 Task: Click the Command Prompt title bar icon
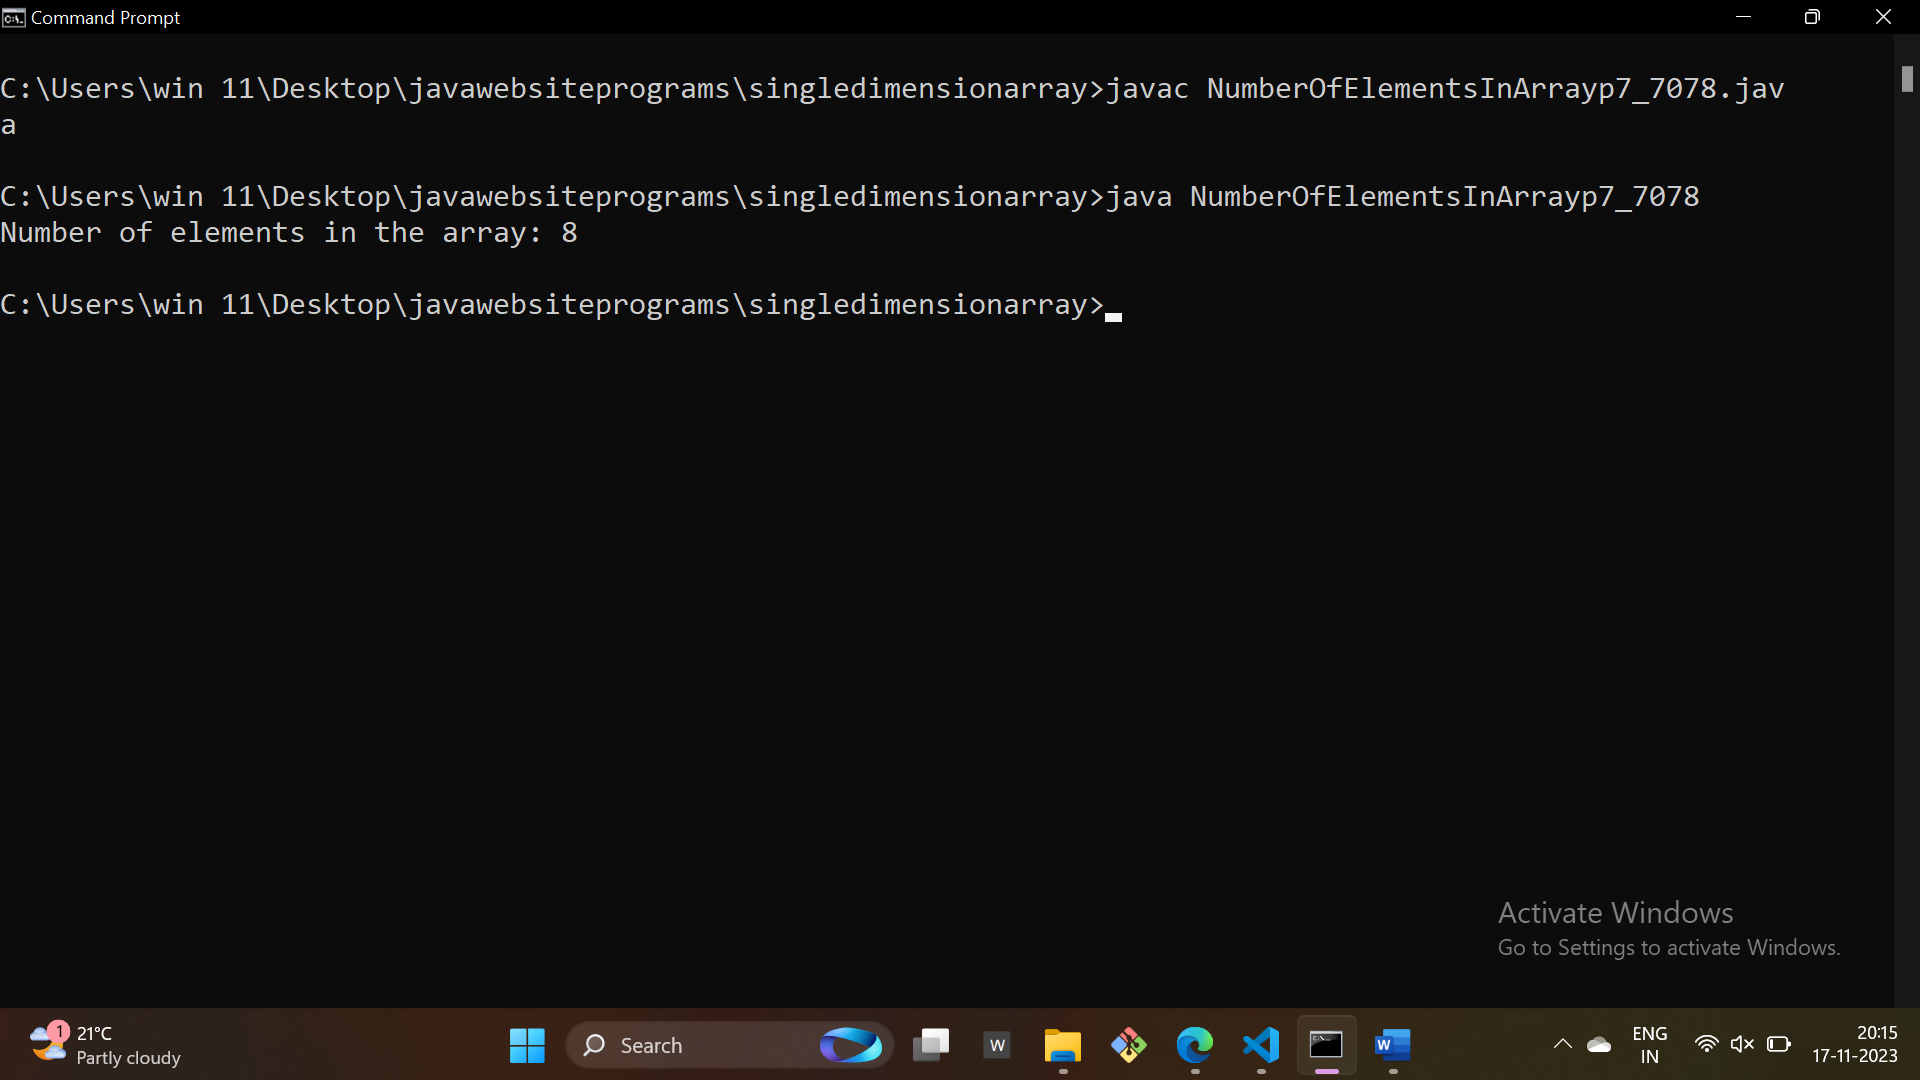[13, 18]
